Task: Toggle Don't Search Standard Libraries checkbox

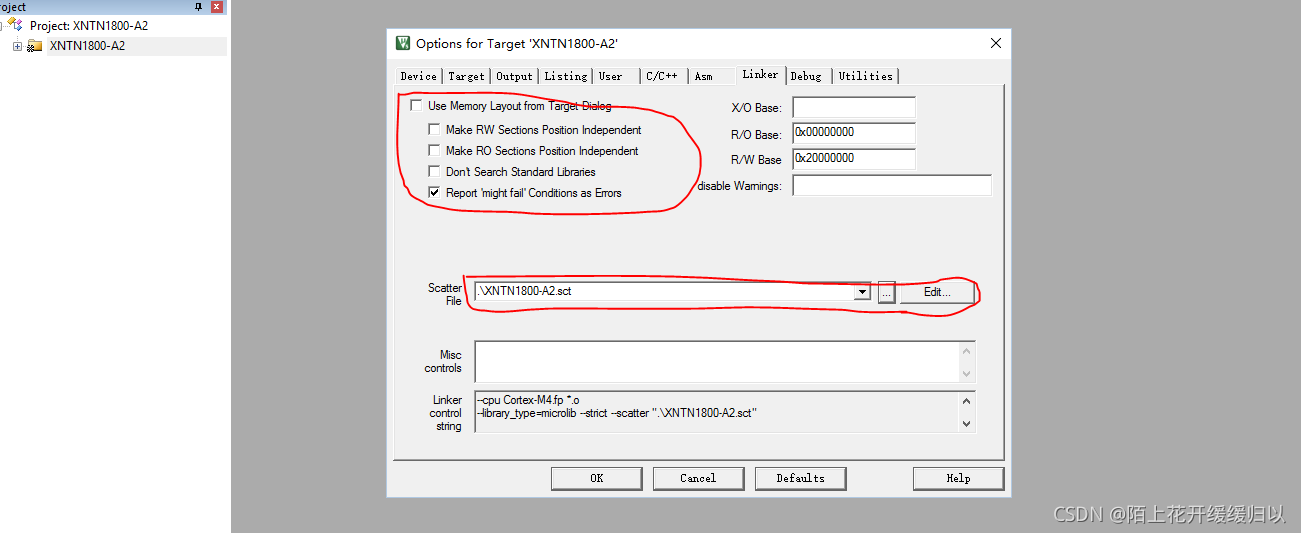Action: 434,171
